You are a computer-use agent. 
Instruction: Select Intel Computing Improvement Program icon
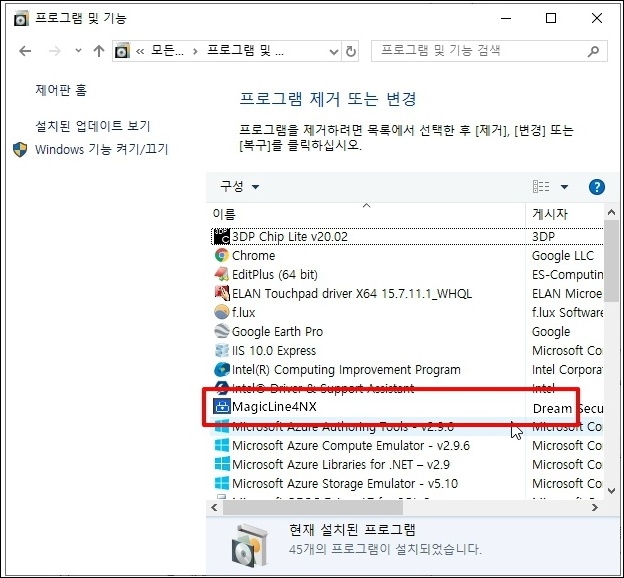click(x=222, y=369)
